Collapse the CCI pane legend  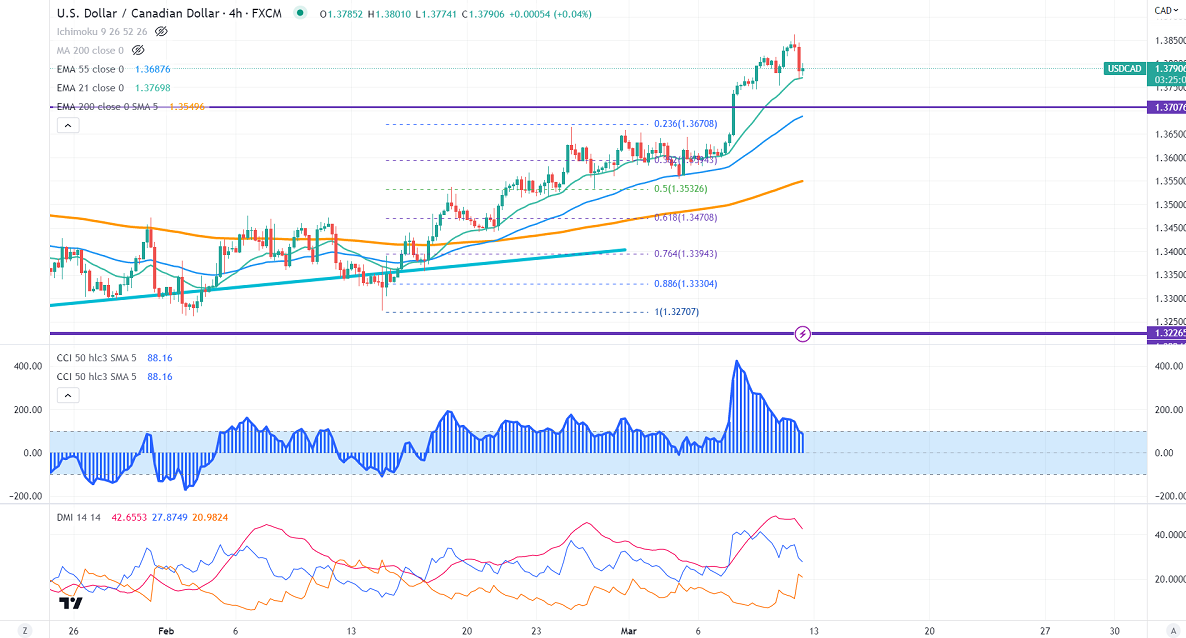pos(67,396)
